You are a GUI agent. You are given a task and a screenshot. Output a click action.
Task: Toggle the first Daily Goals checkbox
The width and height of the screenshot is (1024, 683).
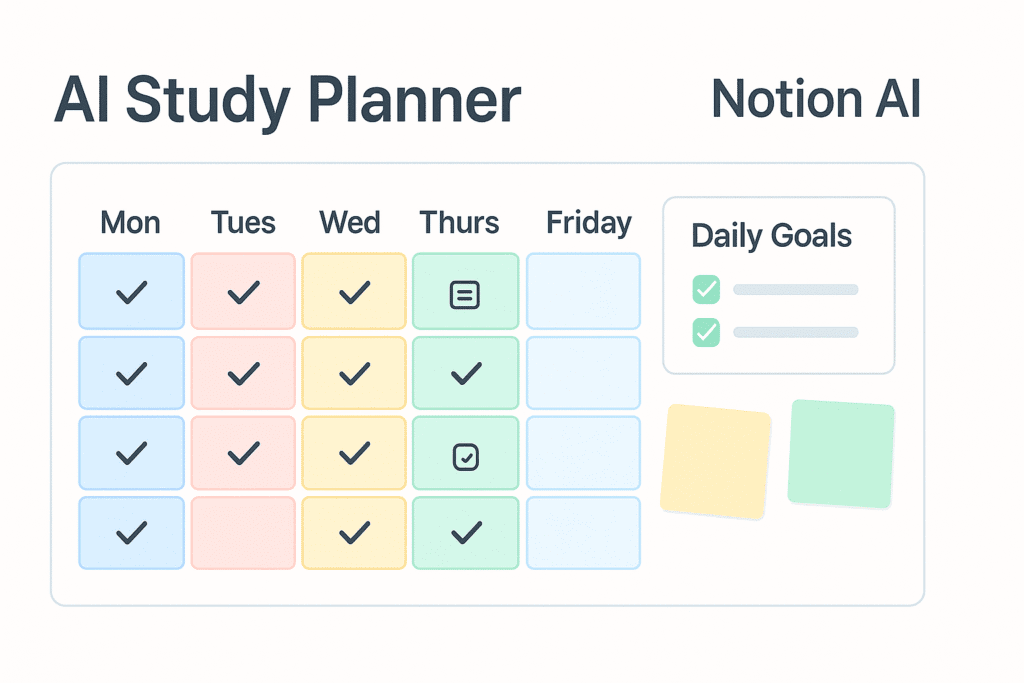pyautogui.click(x=706, y=290)
